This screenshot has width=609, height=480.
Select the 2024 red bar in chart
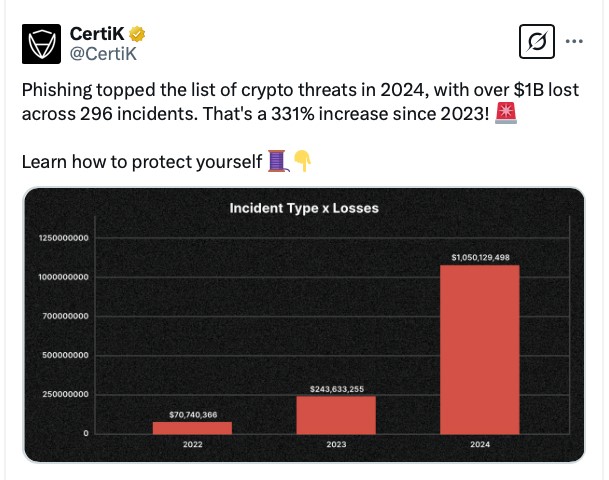(x=480, y=349)
